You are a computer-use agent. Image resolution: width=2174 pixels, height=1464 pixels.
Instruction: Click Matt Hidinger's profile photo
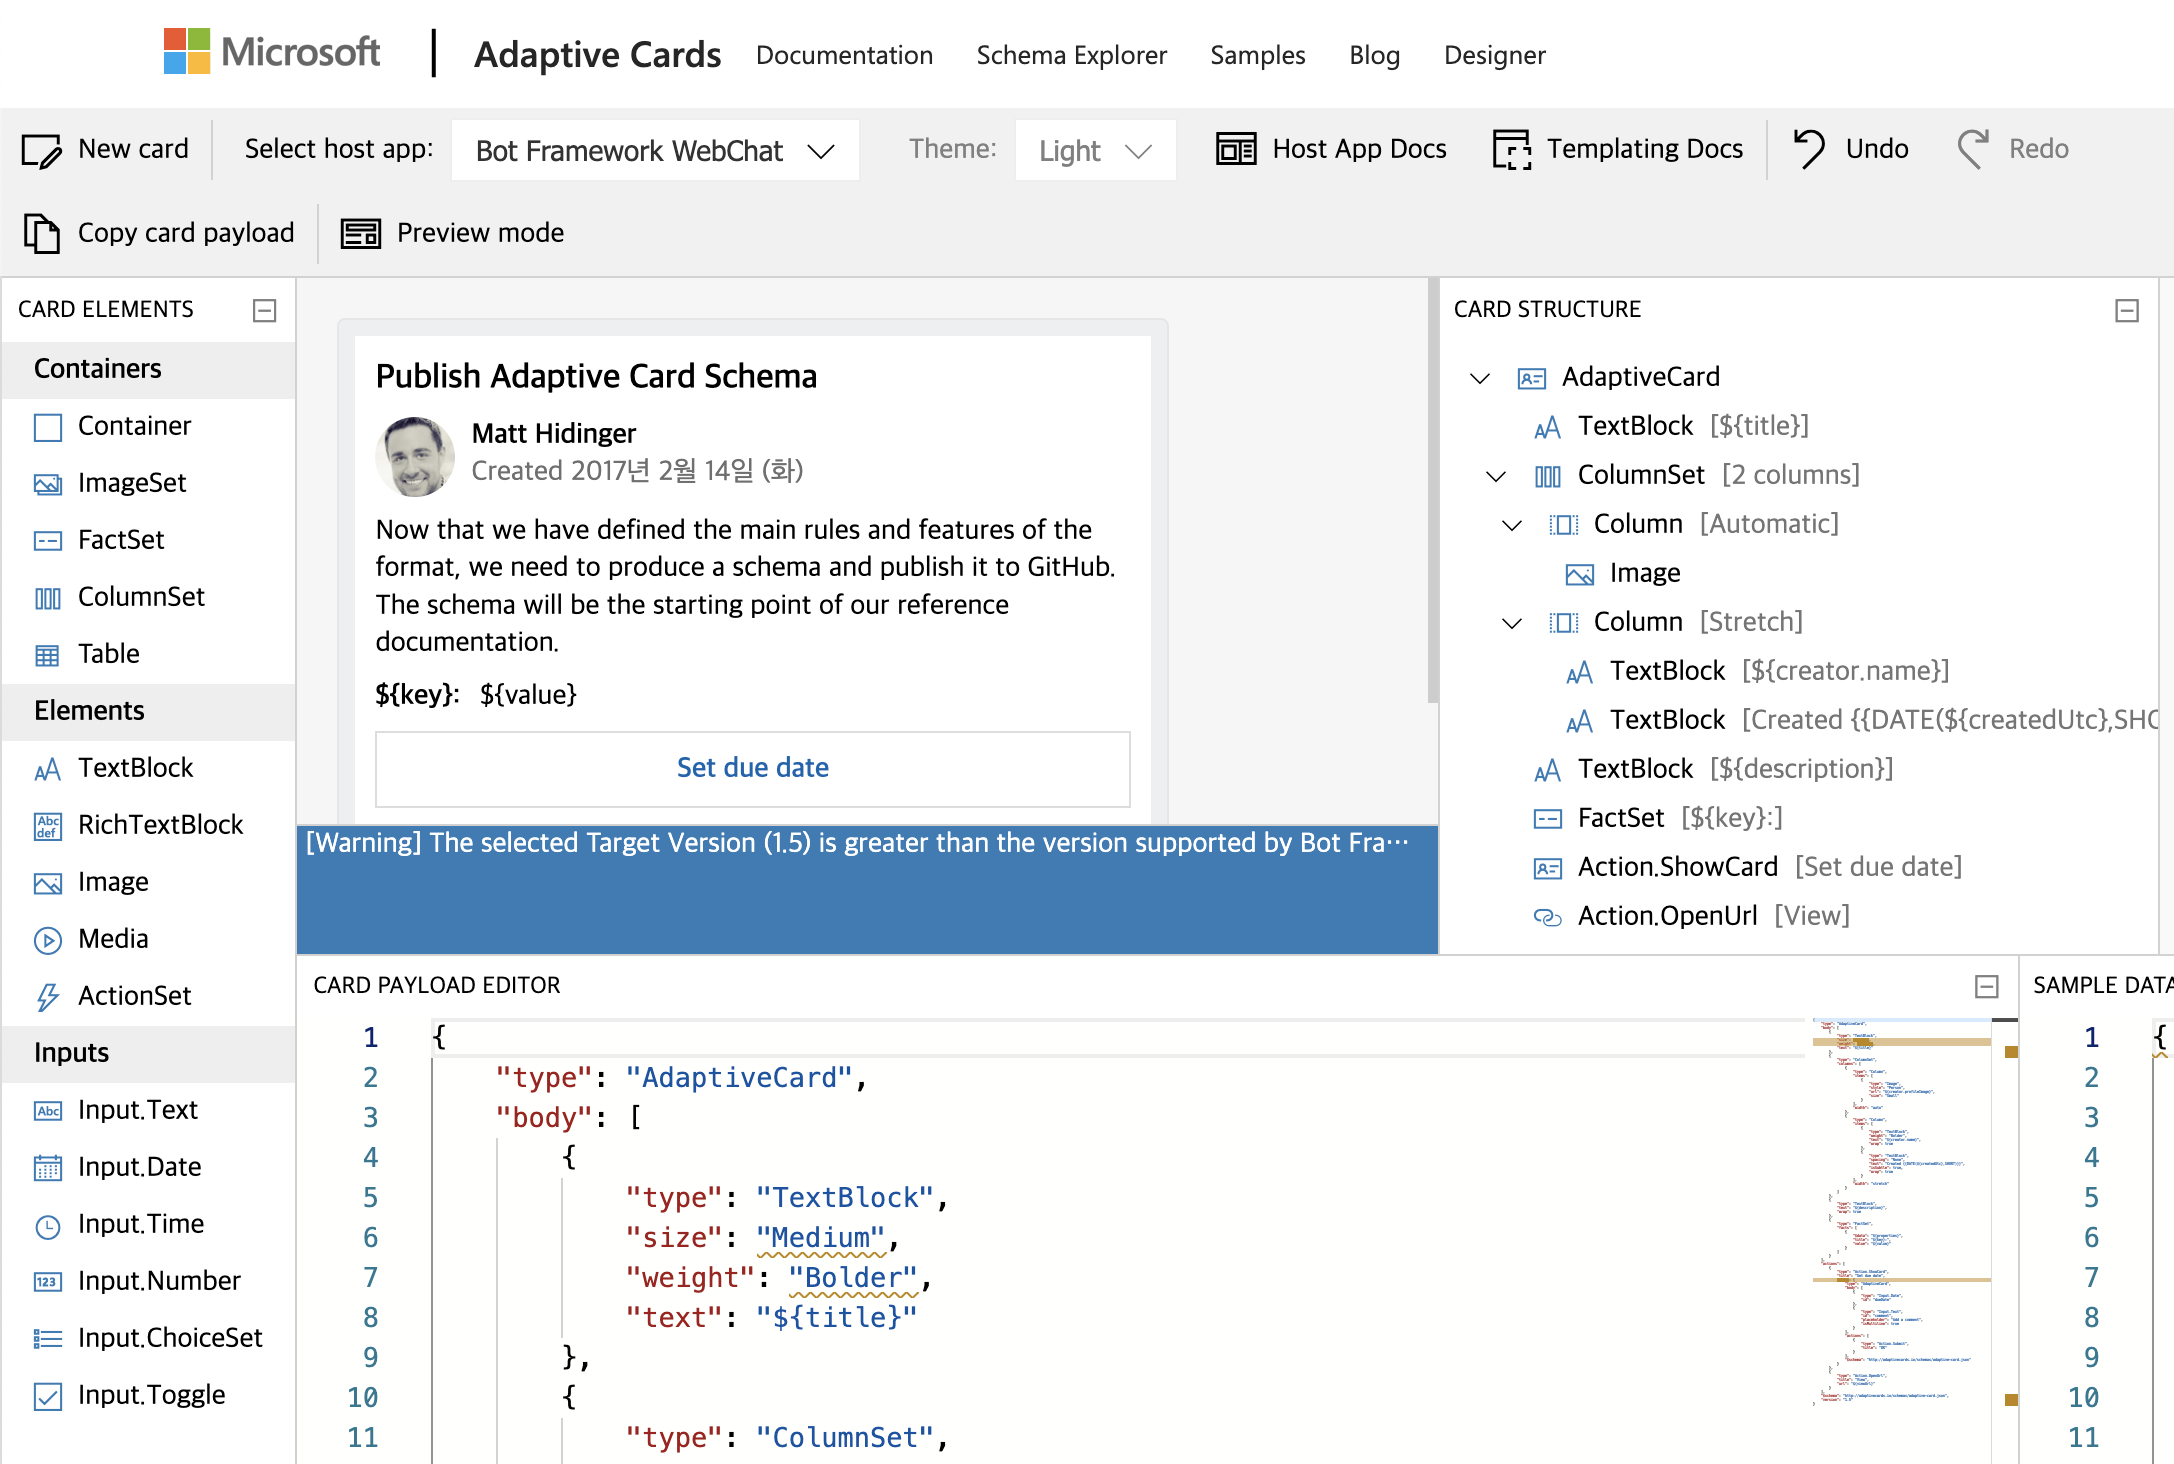pos(414,456)
